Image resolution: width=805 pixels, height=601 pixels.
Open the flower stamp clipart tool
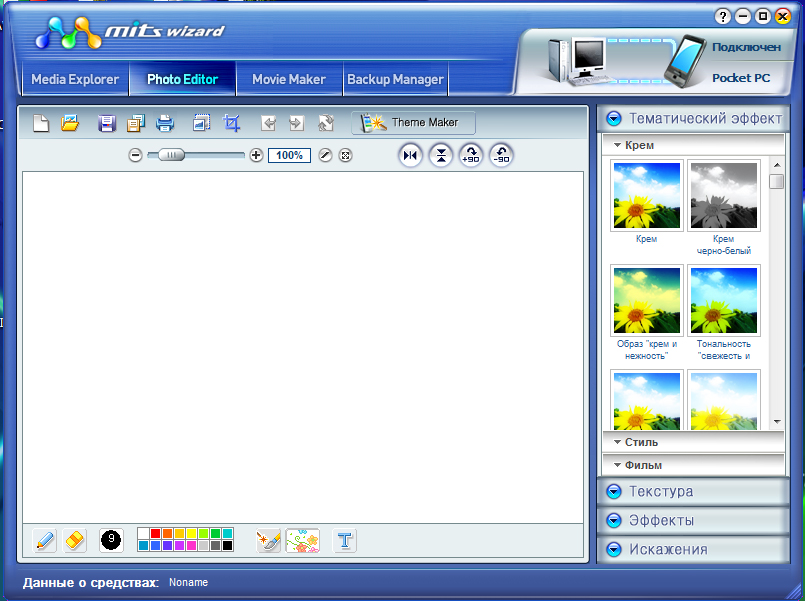click(x=302, y=540)
